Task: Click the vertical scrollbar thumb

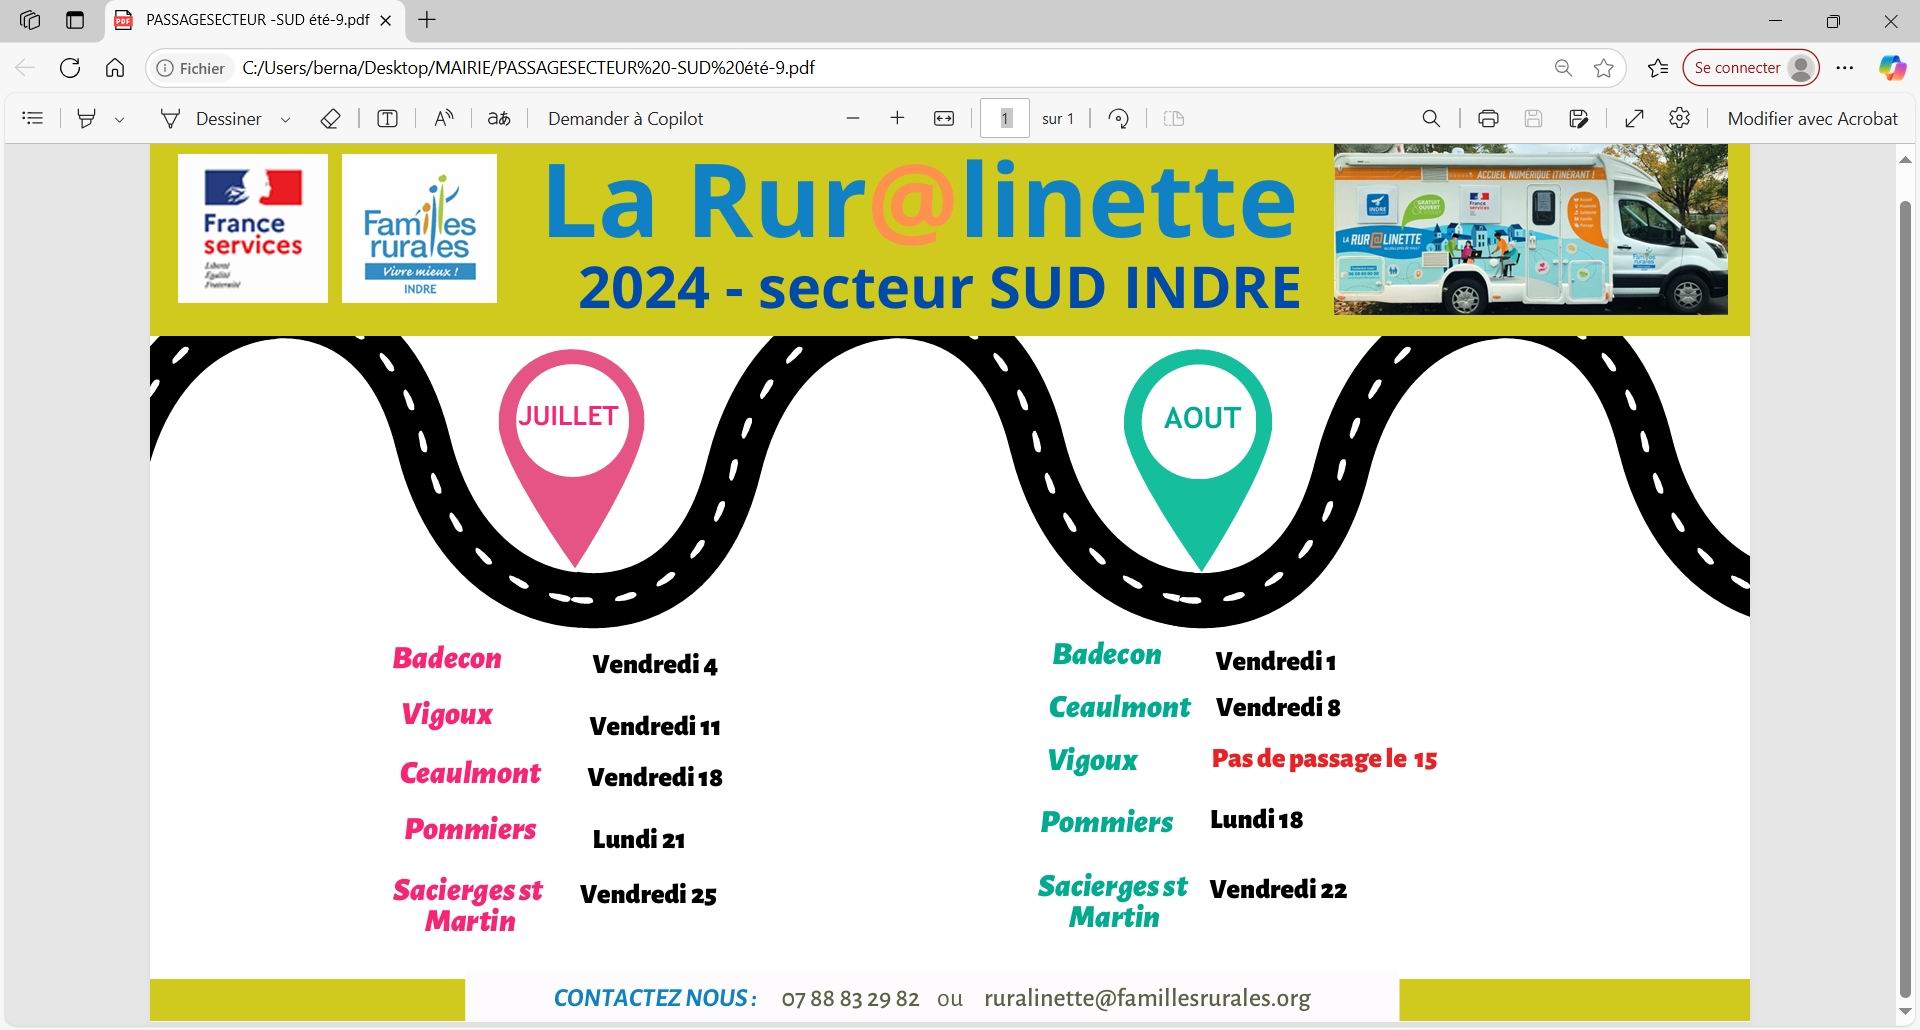Action: point(1905,600)
